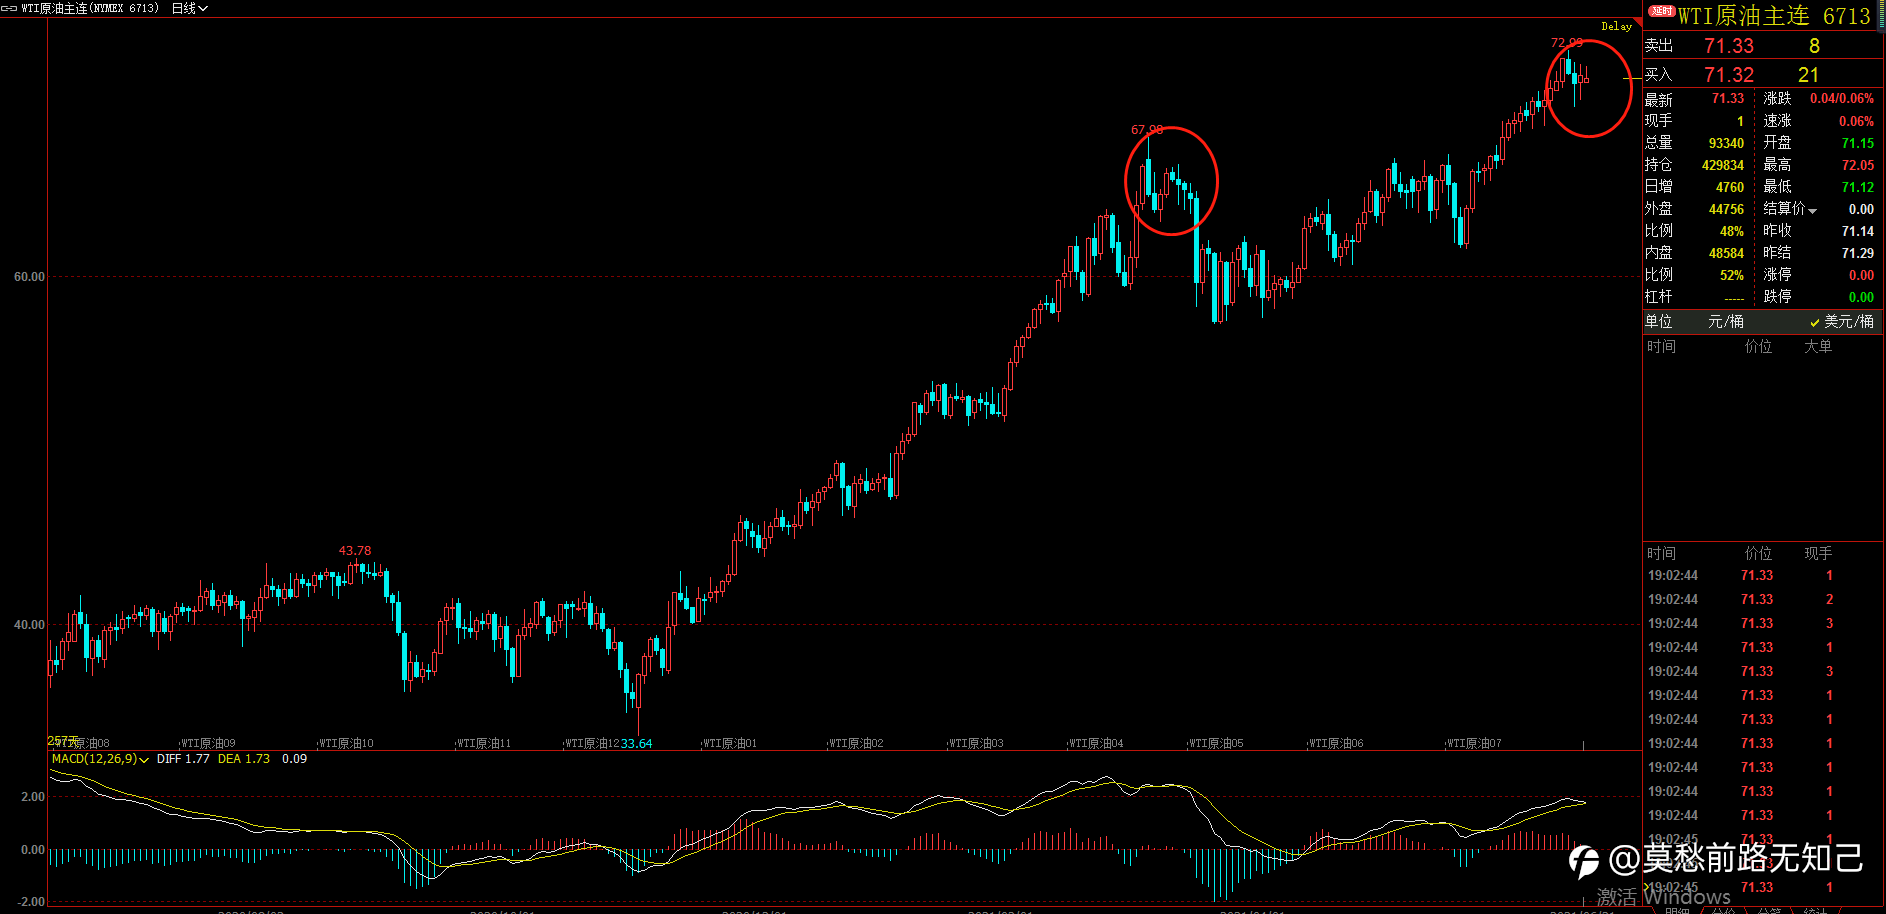Viewport: 1886px width, 914px height.
Task: Click the 昨收 value 71.14
Action: pyautogui.click(x=1858, y=231)
